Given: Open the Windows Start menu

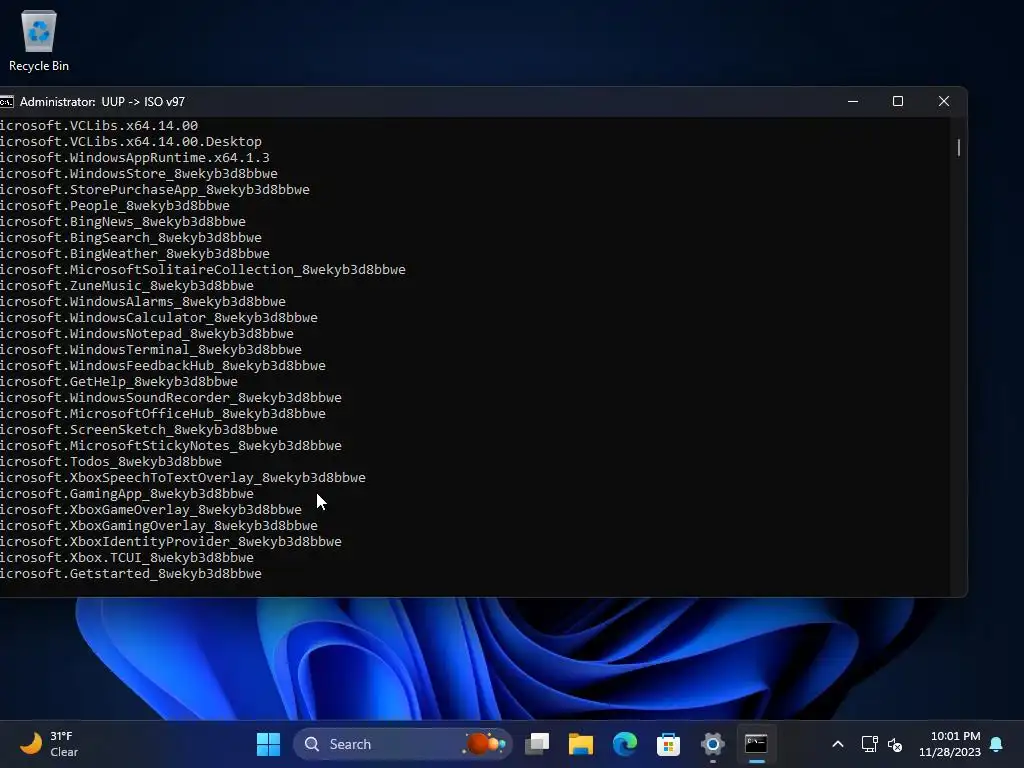Looking at the screenshot, I should pyautogui.click(x=268, y=744).
